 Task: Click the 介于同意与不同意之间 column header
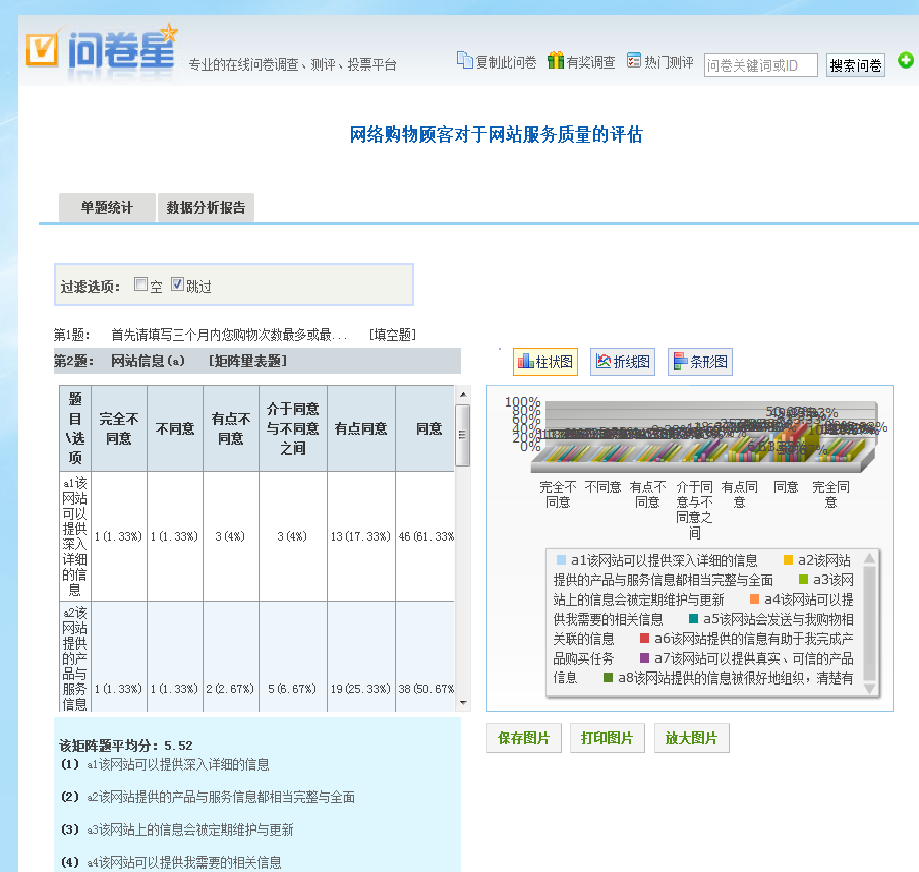[293, 428]
